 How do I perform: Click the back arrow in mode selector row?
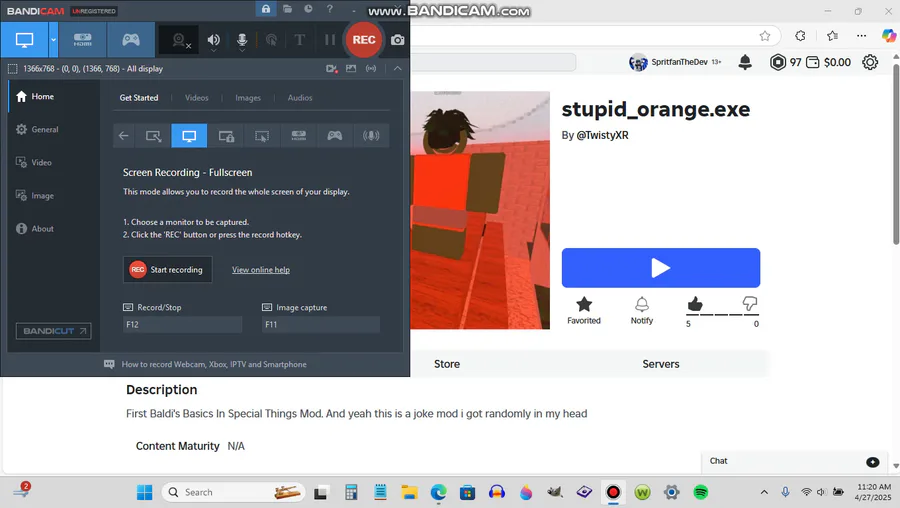(x=123, y=136)
